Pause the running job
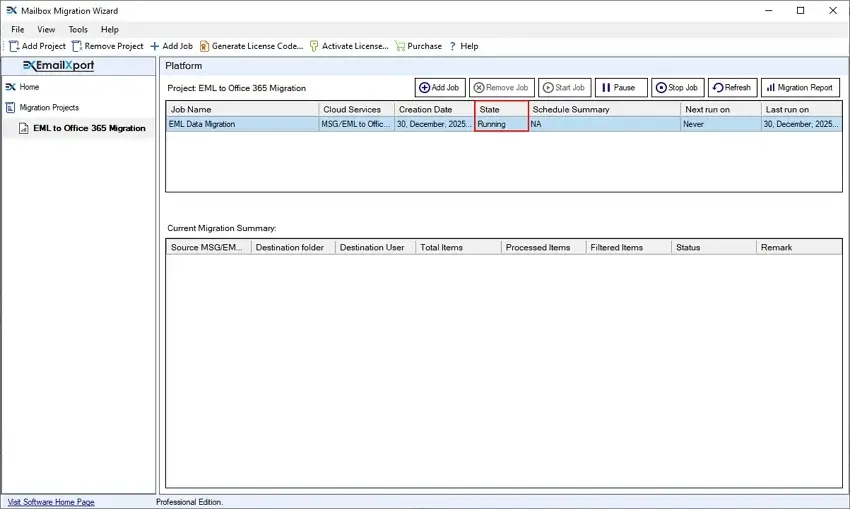The image size is (850, 509). click(x=621, y=87)
